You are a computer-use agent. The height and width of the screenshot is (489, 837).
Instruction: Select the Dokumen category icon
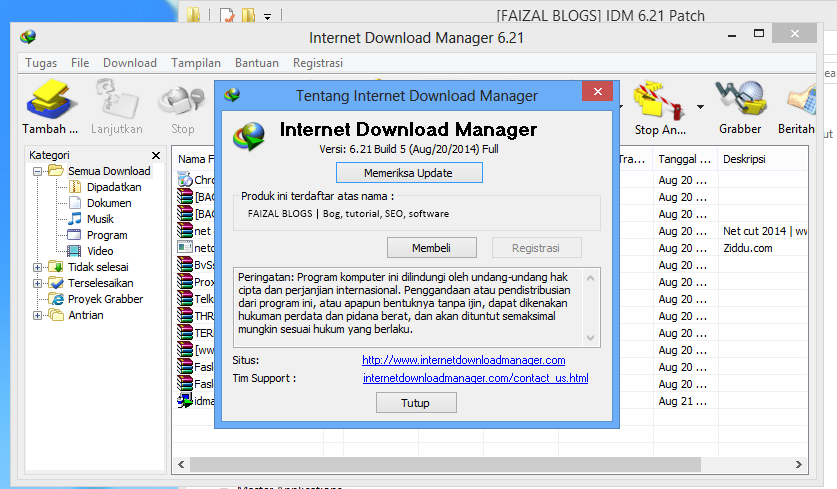point(75,203)
